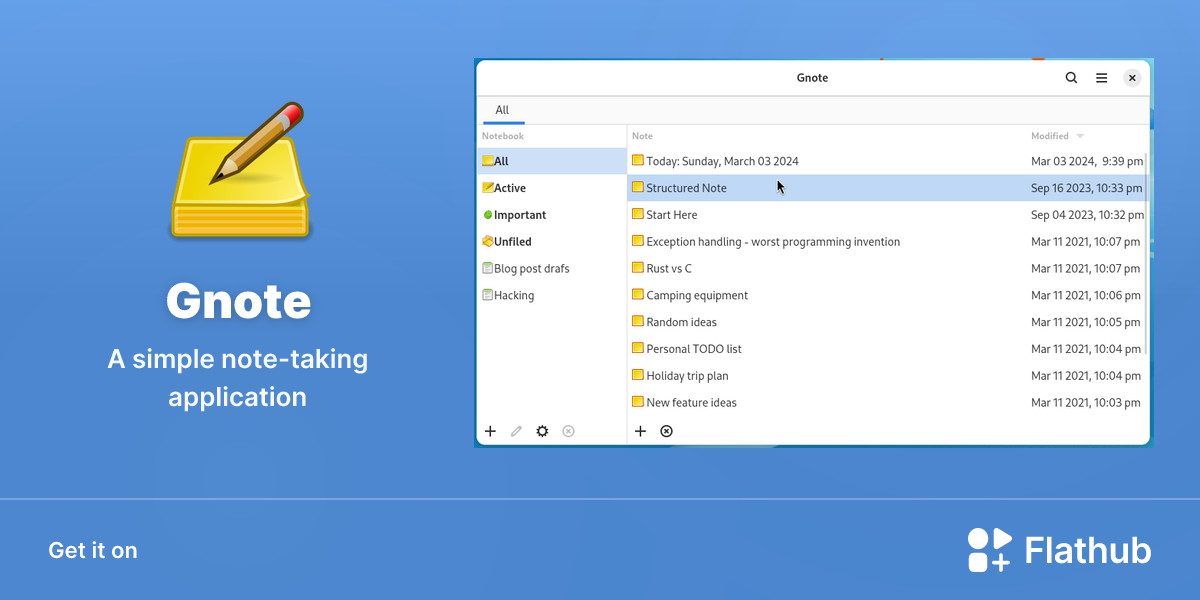
Task: Click the Flathub logo
Action: point(1059,550)
